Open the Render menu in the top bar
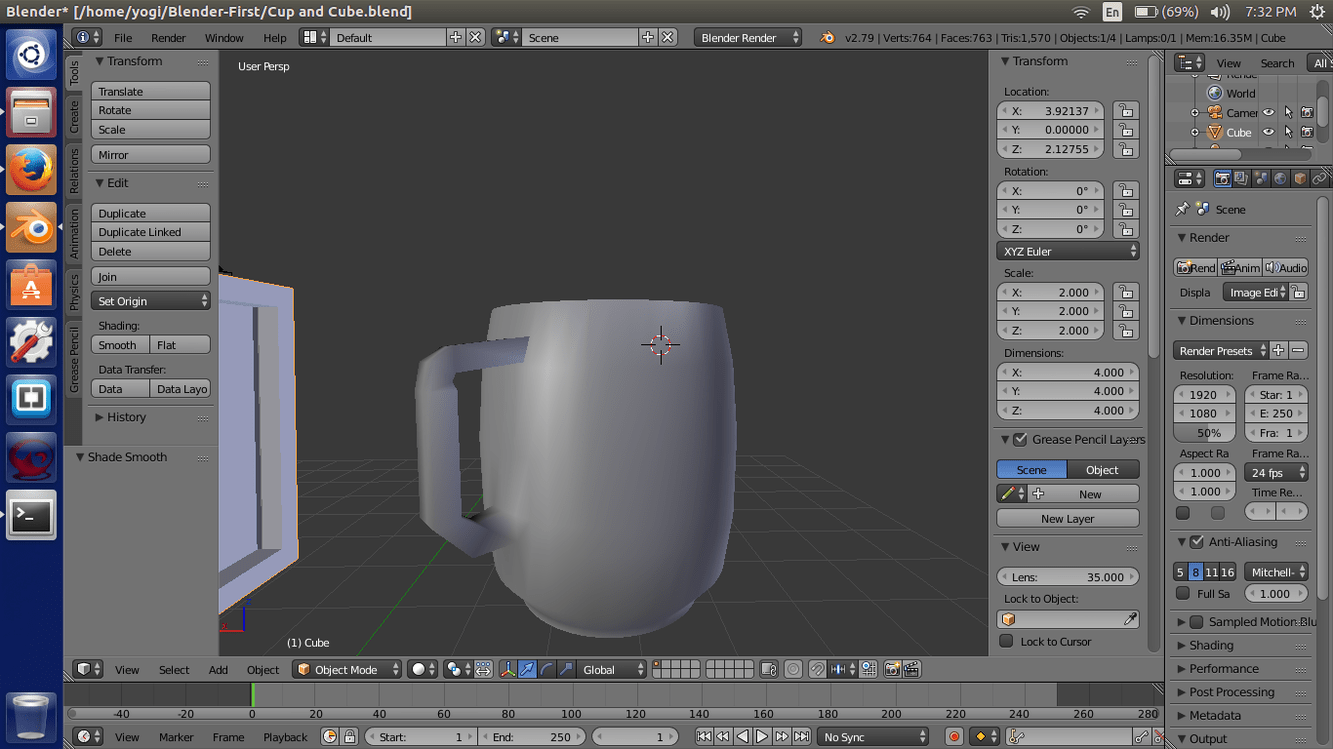The height and width of the screenshot is (749, 1333). tap(168, 37)
